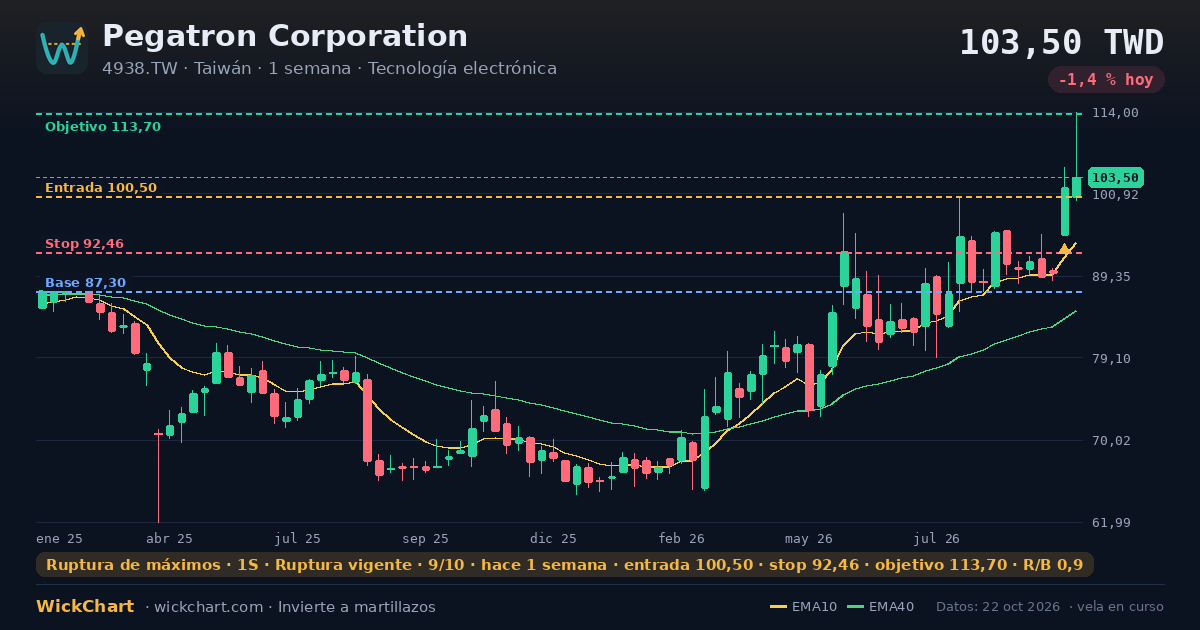Click the 'Entrada 100,50' line label

101,188
